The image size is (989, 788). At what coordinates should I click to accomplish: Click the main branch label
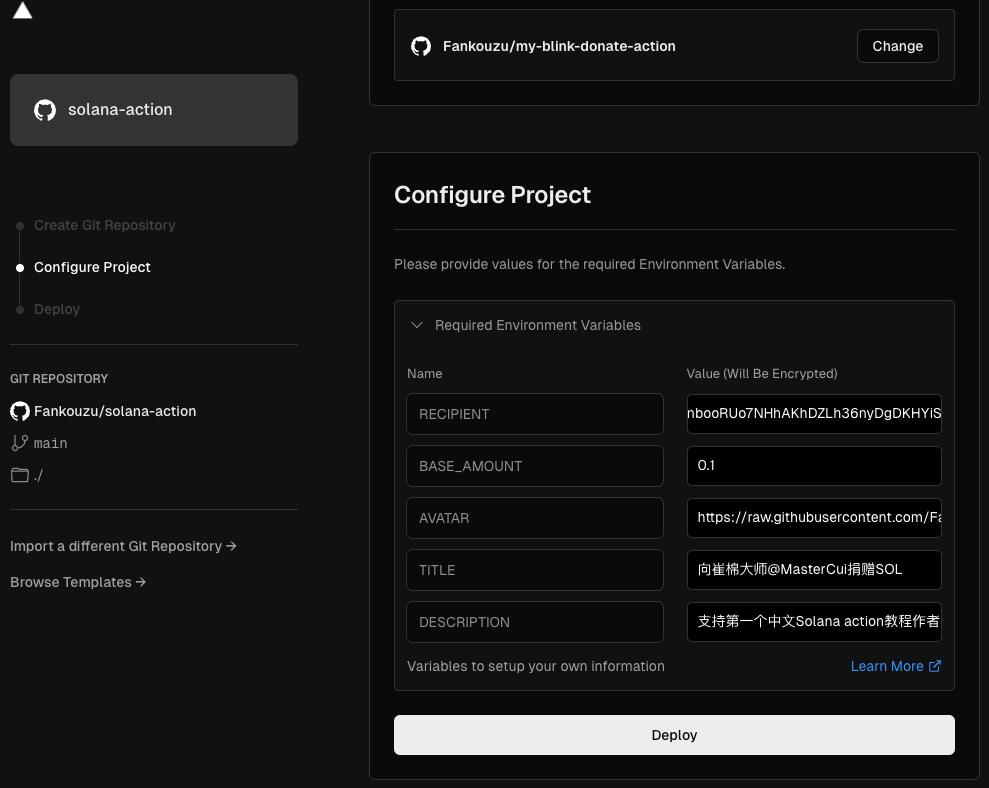(x=50, y=444)
